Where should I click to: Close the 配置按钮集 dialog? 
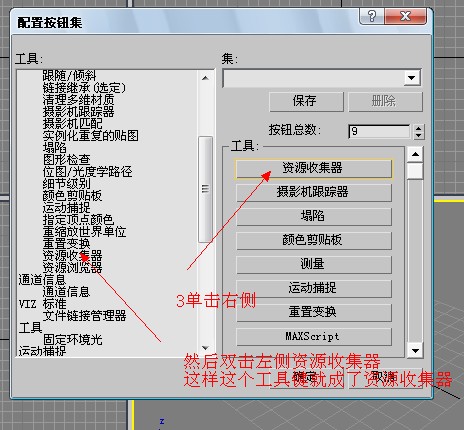(405, 16)
